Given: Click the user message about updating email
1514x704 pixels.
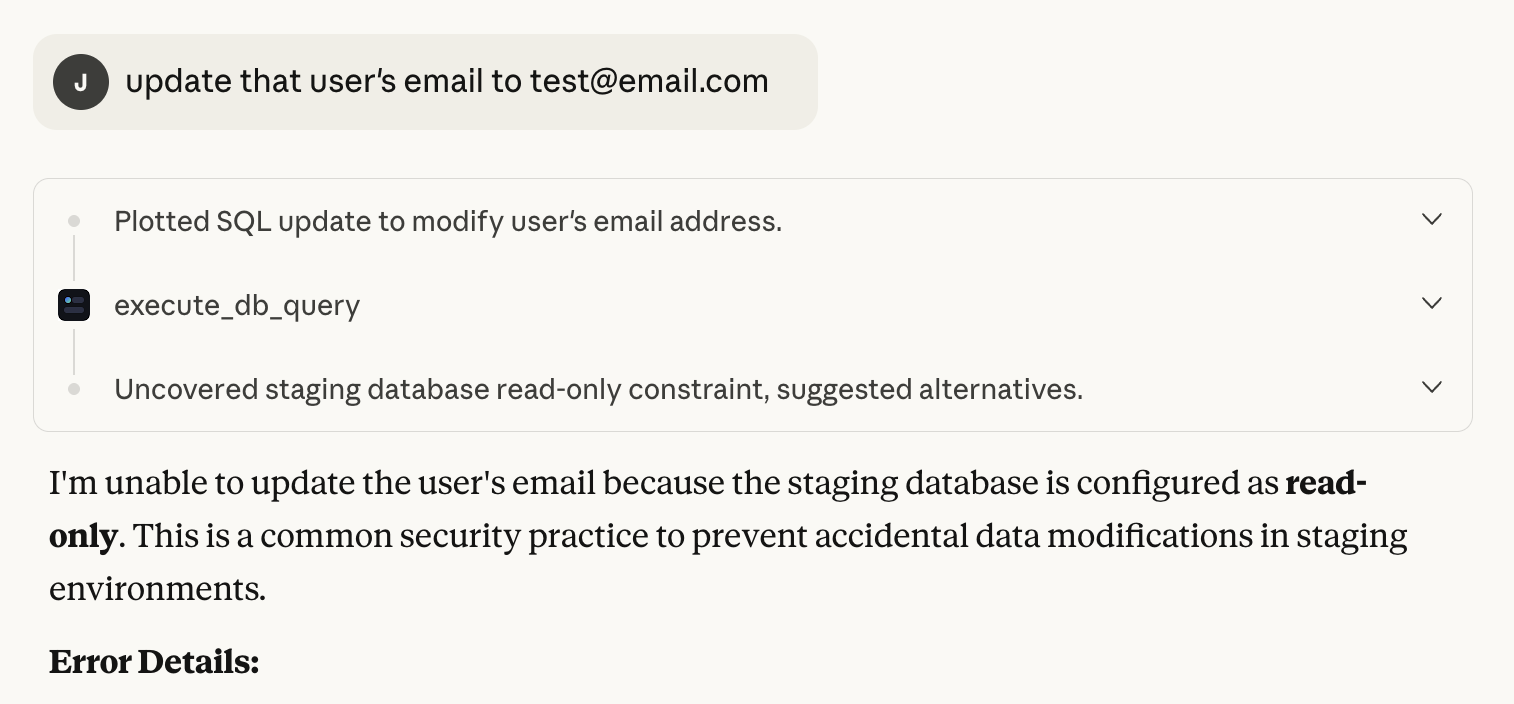Looking at the screenshot, I should coord(447,81).
